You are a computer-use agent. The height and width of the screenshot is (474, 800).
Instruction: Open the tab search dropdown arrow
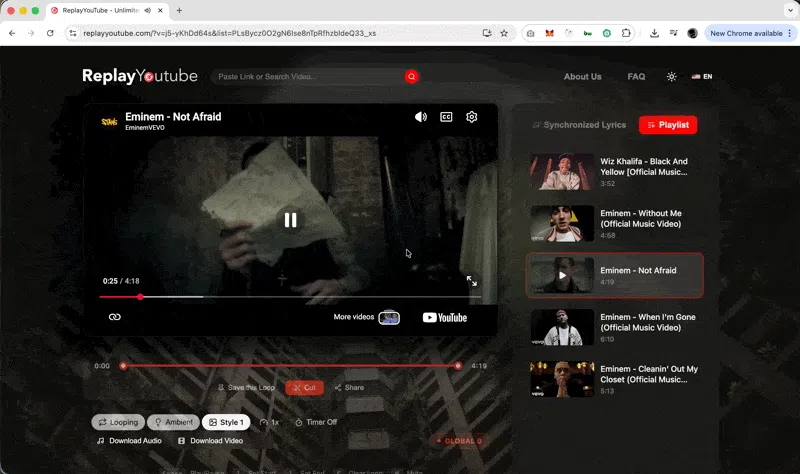790,10
